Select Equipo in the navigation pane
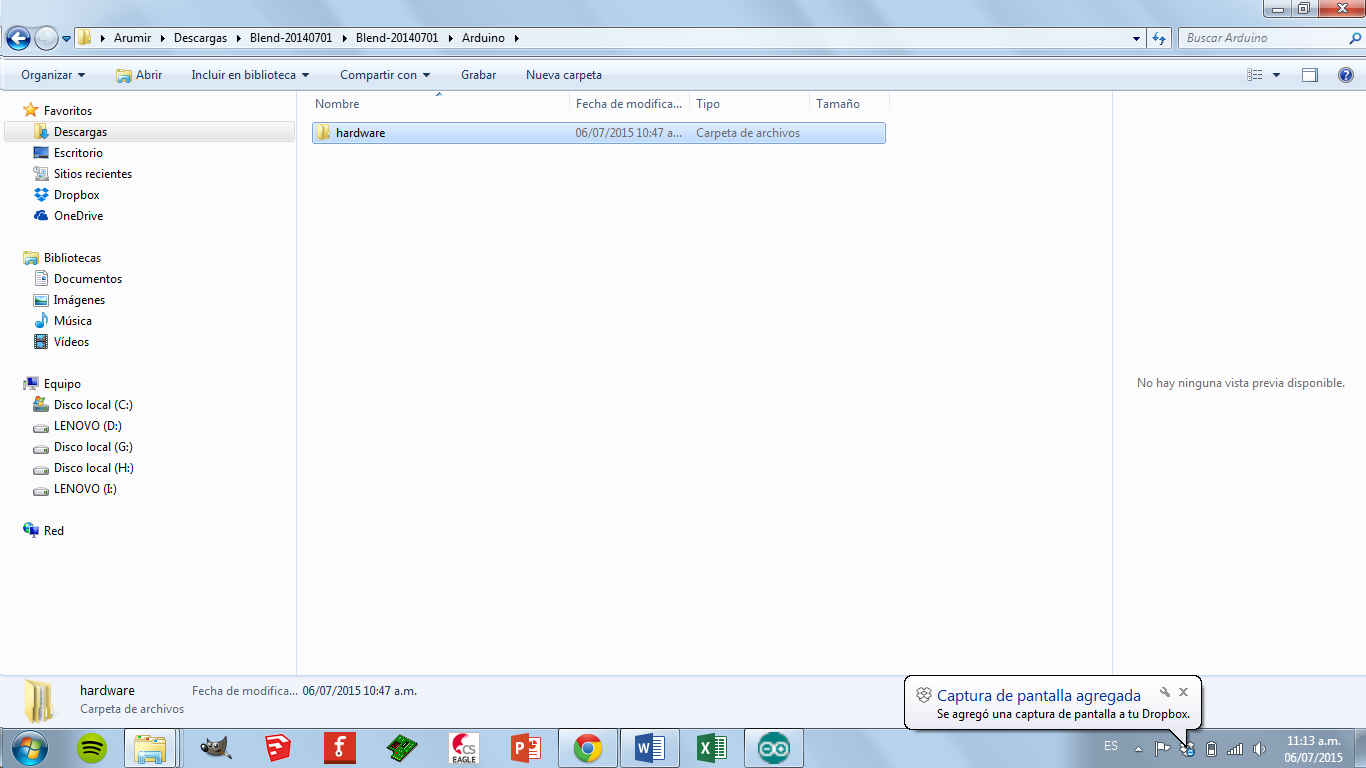 point(62,384)
